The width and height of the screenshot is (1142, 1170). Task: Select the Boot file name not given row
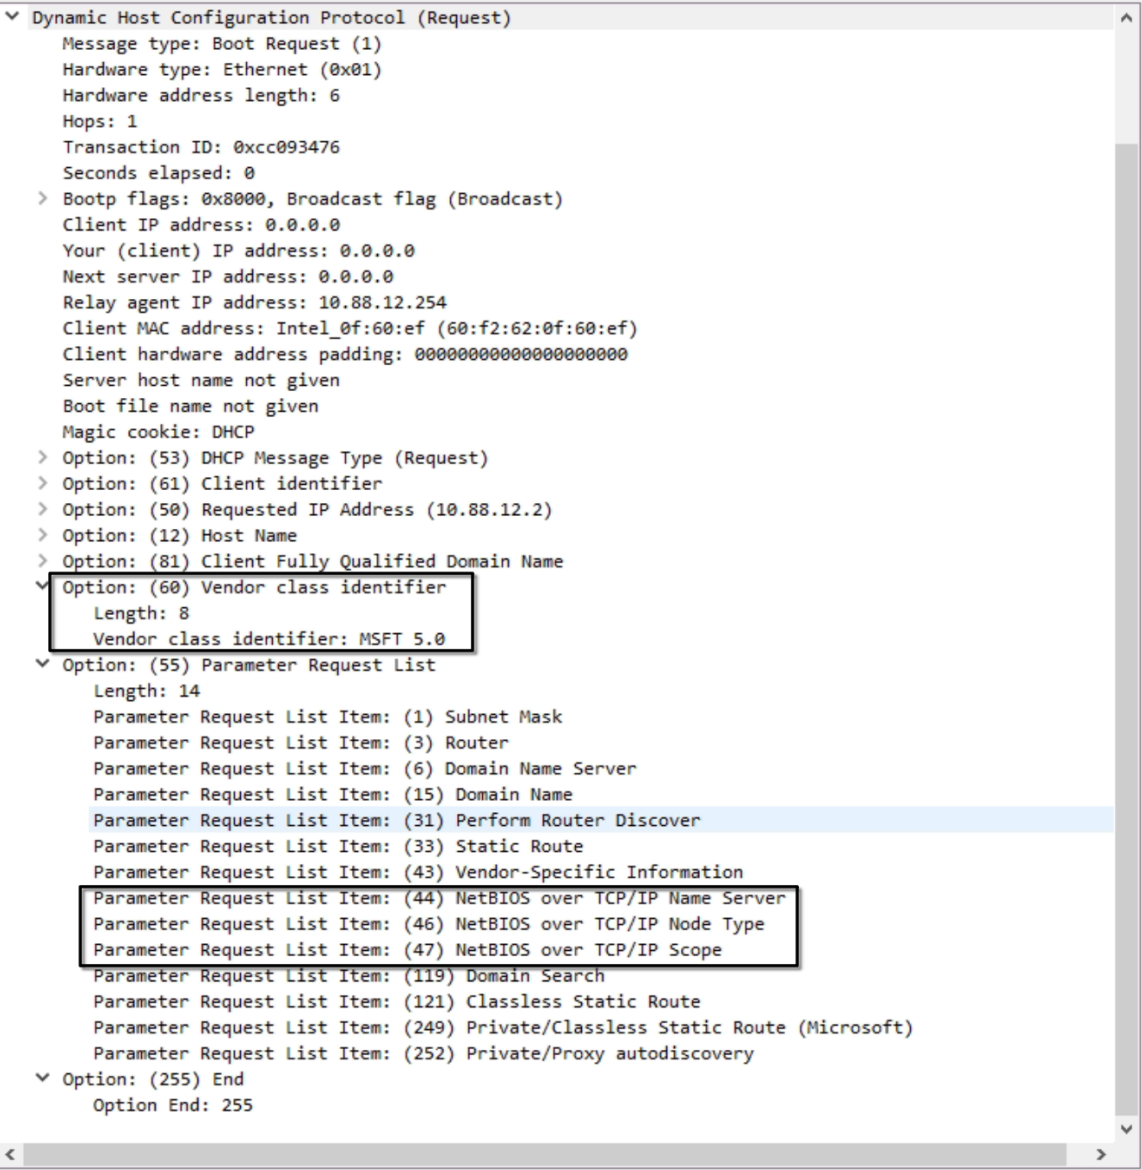(x=191, y=406)
